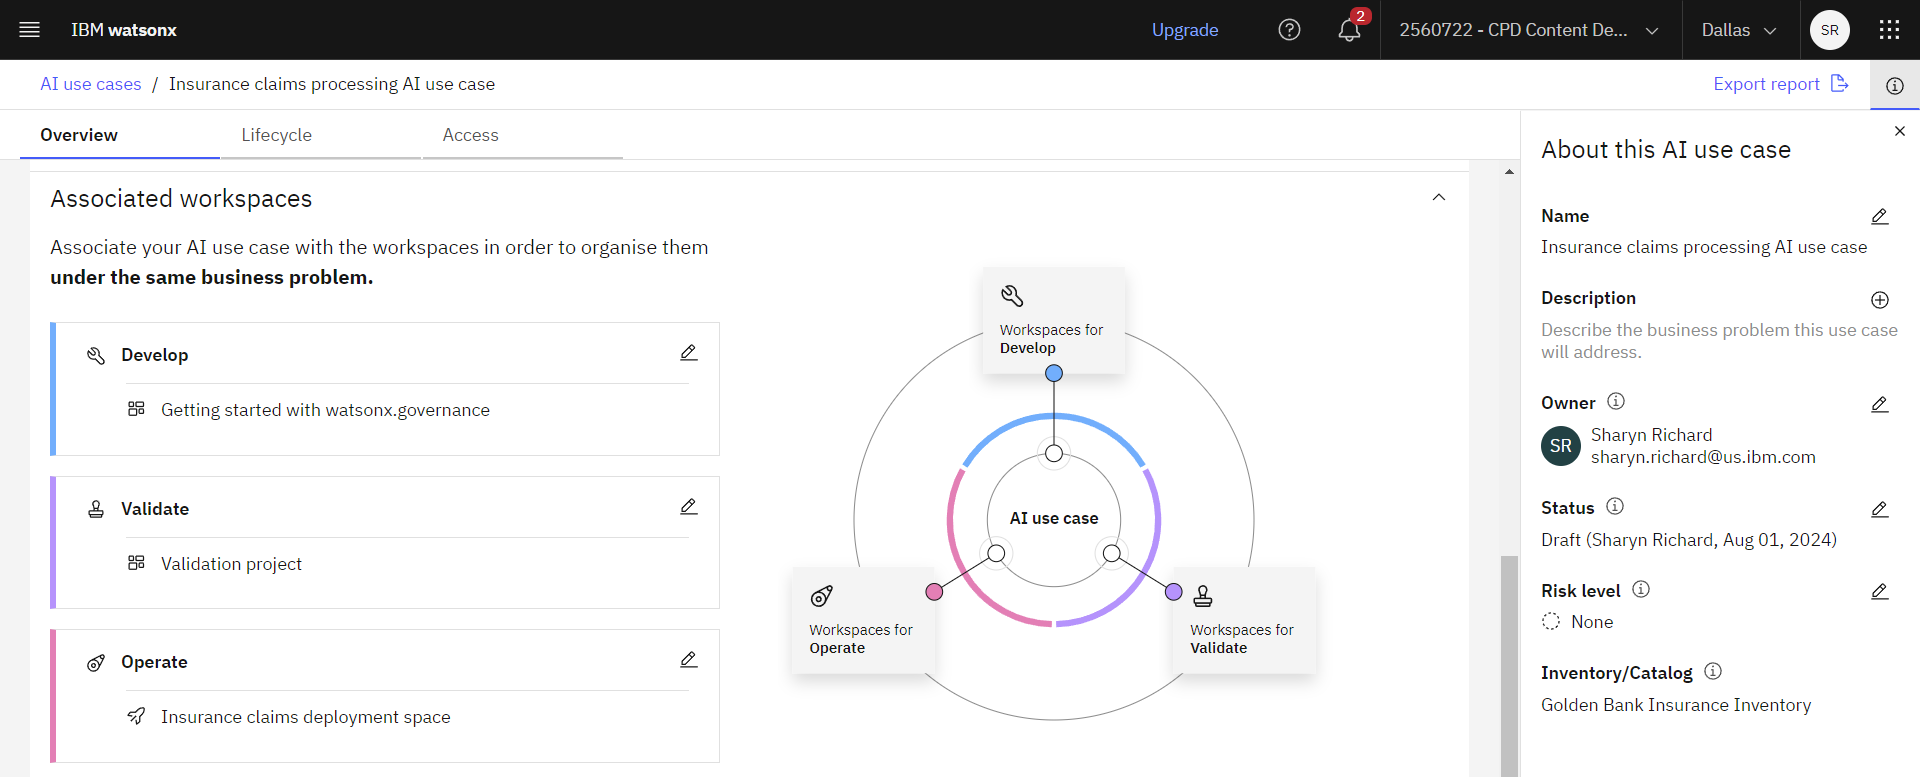
Task: Click project icon beside Getting started with watsonx.governance
Action: [x=137, y=409]
